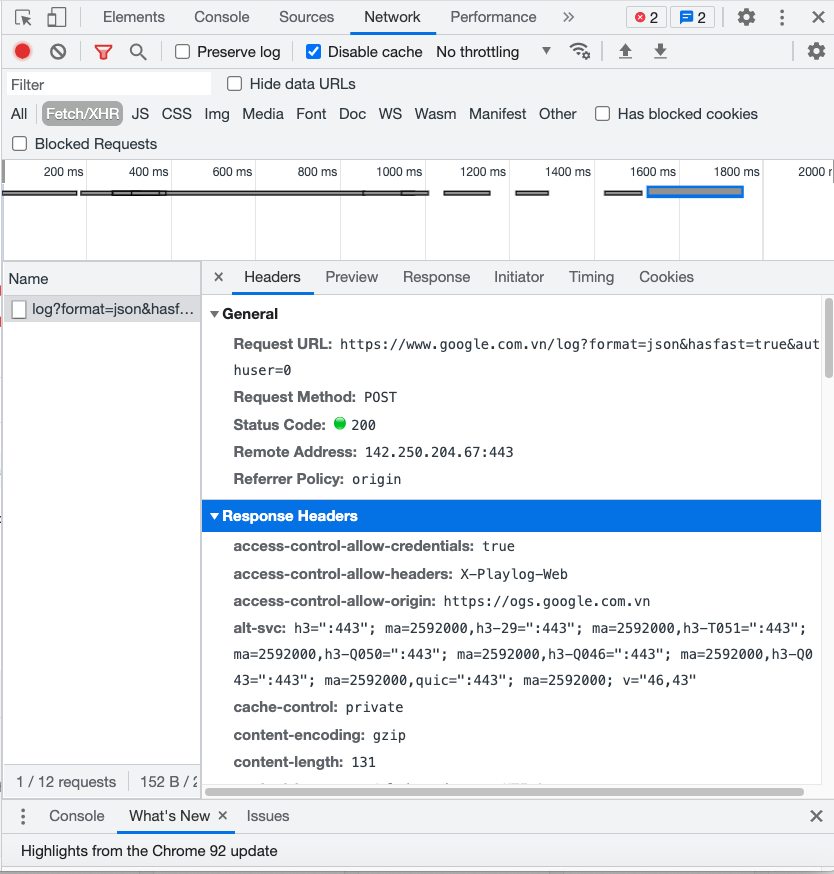Viewport: 834px width, 874px height.
Task: Open the customize DevTools three-dot menu
Action: pos(782,17)
